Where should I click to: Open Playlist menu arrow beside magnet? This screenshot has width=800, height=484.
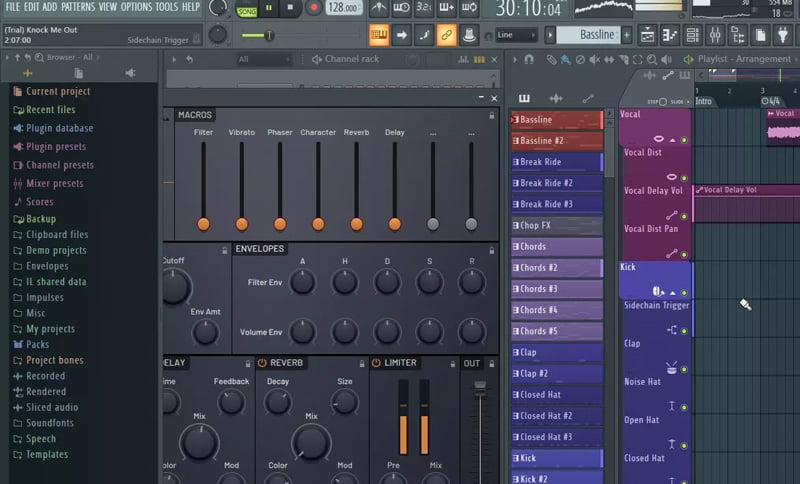(x=514, y=59)
